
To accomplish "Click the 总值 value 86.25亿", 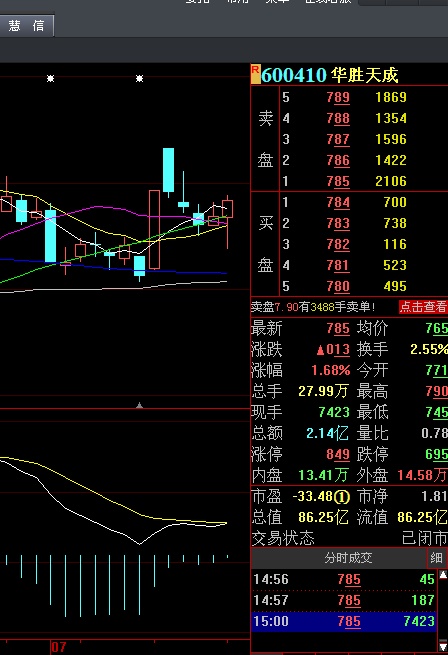I will point(323,517).
